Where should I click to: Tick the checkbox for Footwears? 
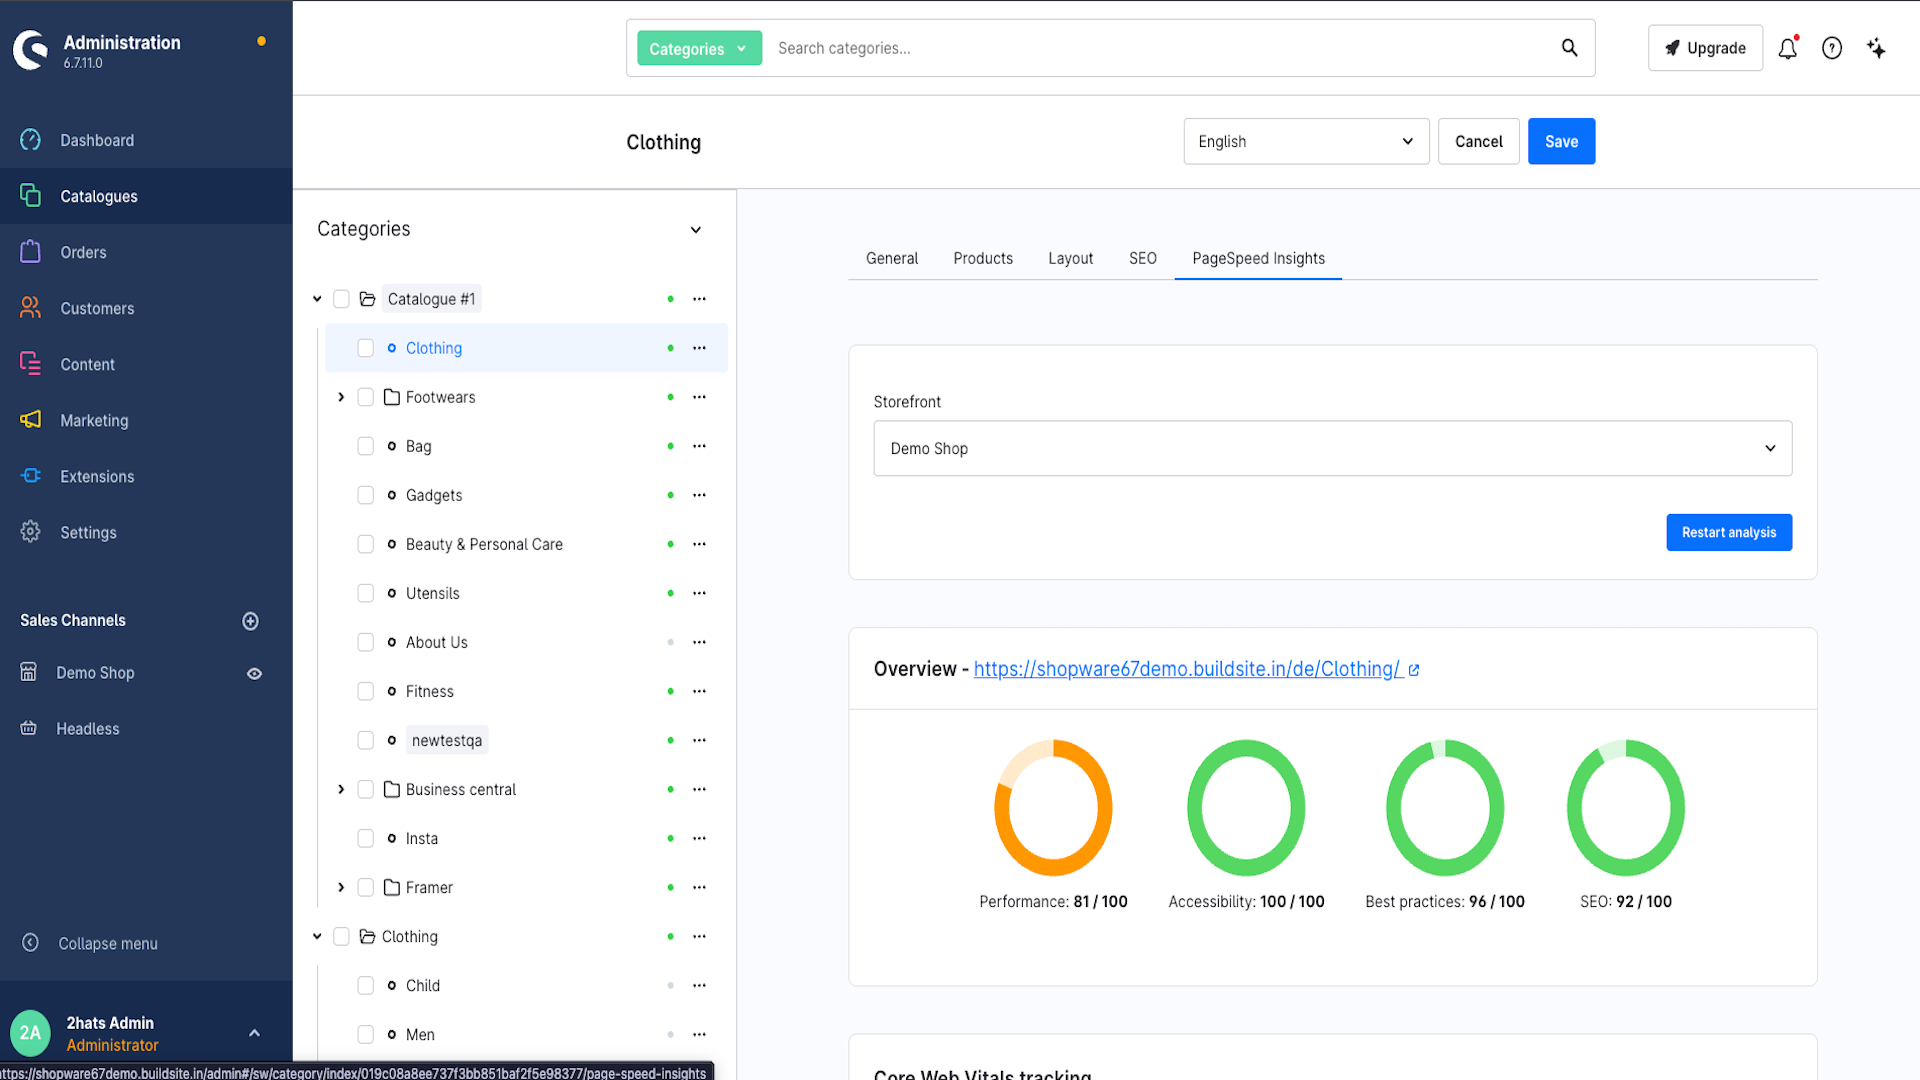[366, 397]
